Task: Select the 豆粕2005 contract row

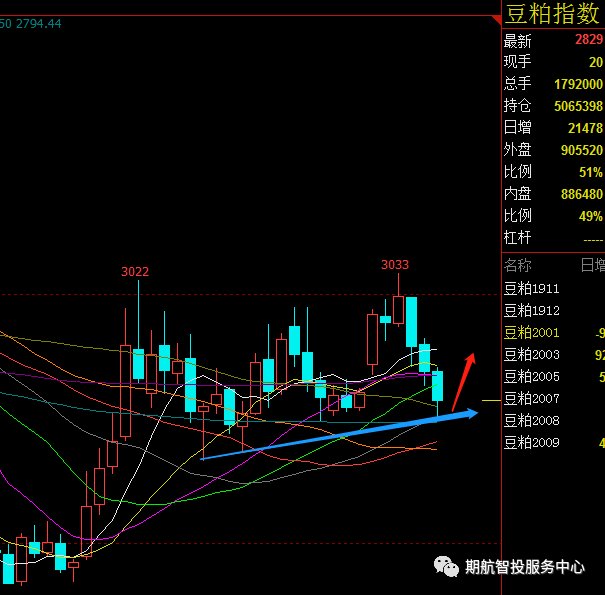Action: point(554,377)
